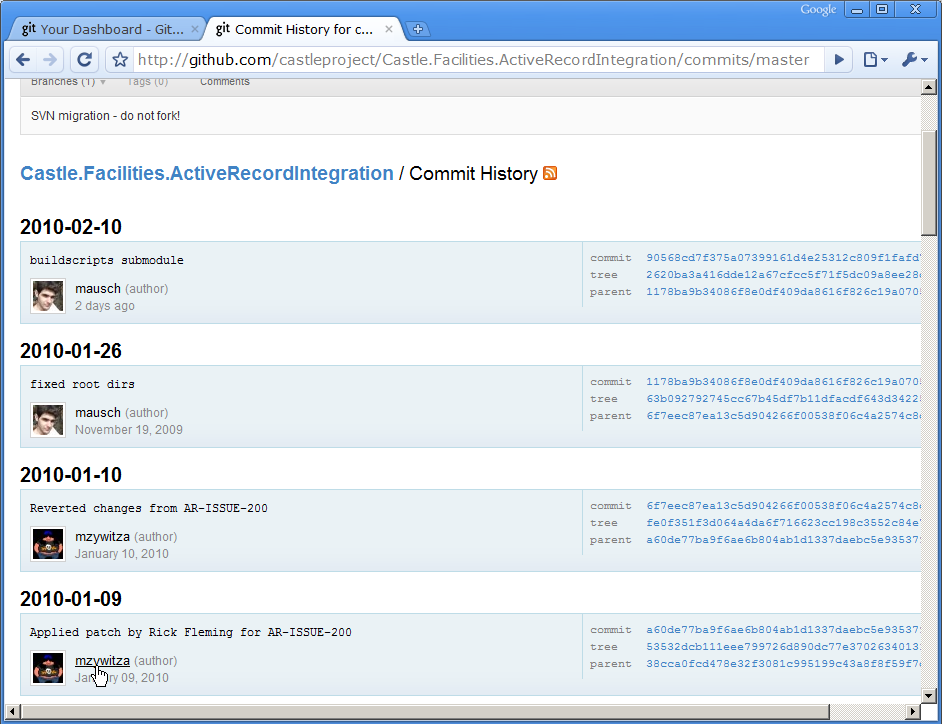942x724 pixels.
Task: Open commit hash link for Applied patch commit
Action: coord(783,630)
